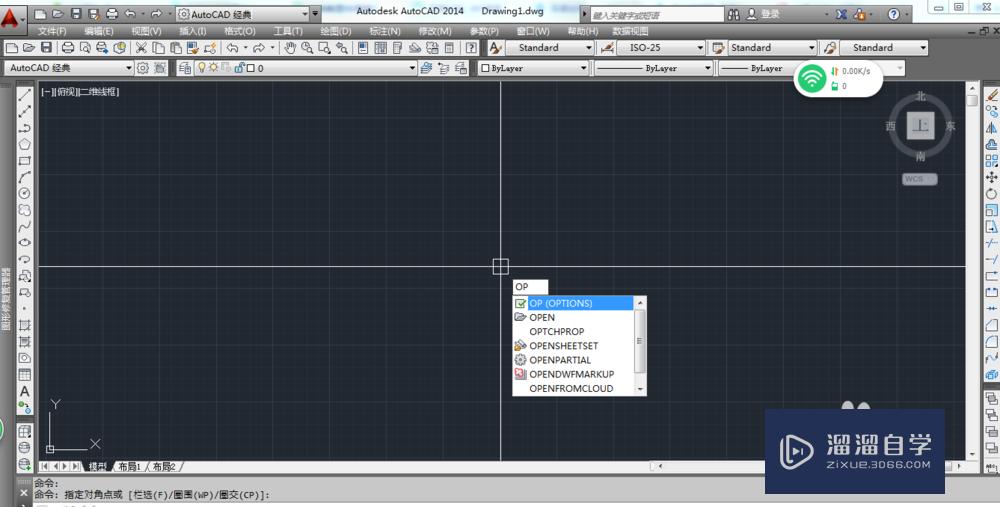Click Plot printer icon in Quick Access toolbar

pyautogui.click(x=112, y=13)
